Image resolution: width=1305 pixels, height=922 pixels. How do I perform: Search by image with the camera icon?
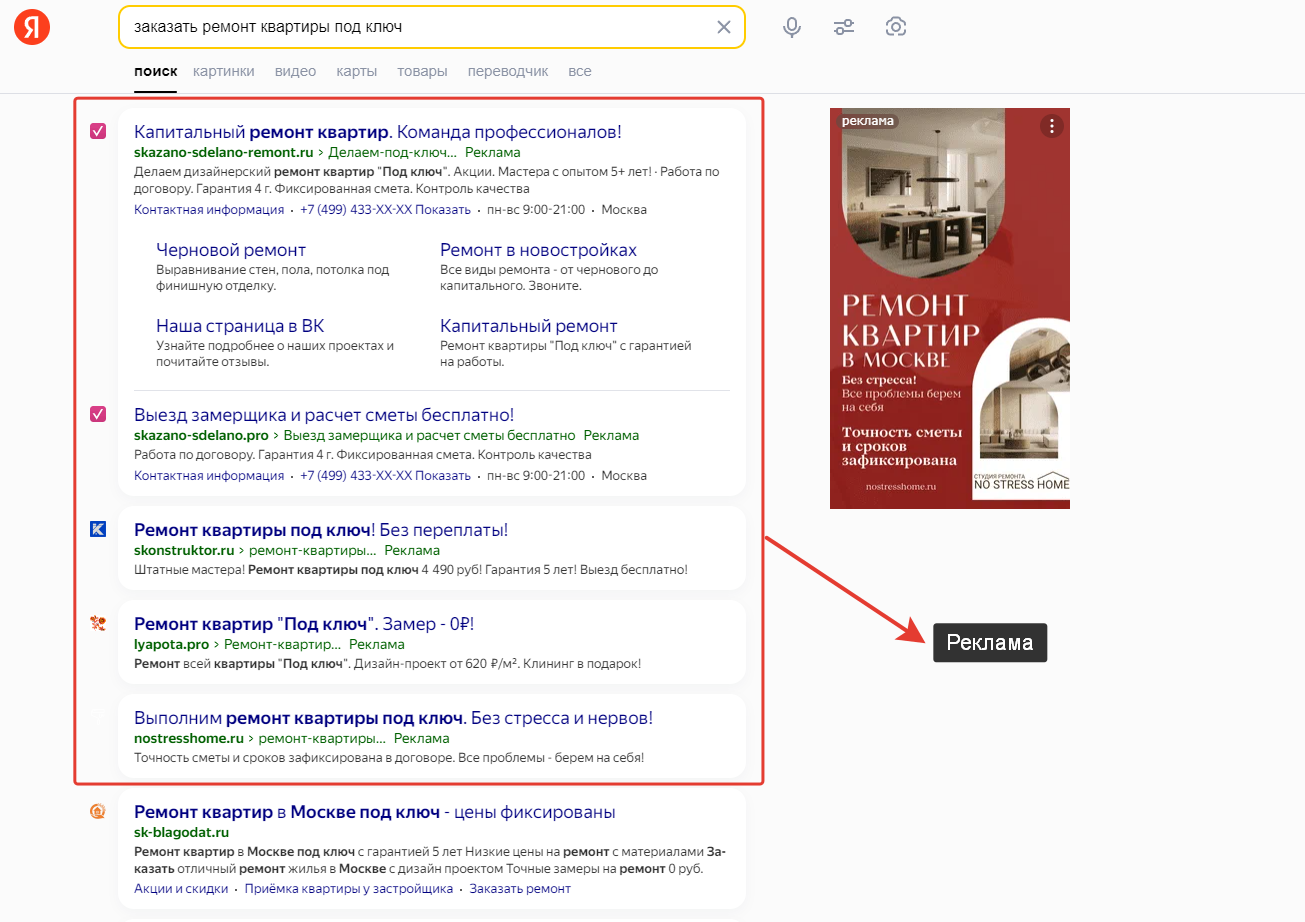point(896,27)
